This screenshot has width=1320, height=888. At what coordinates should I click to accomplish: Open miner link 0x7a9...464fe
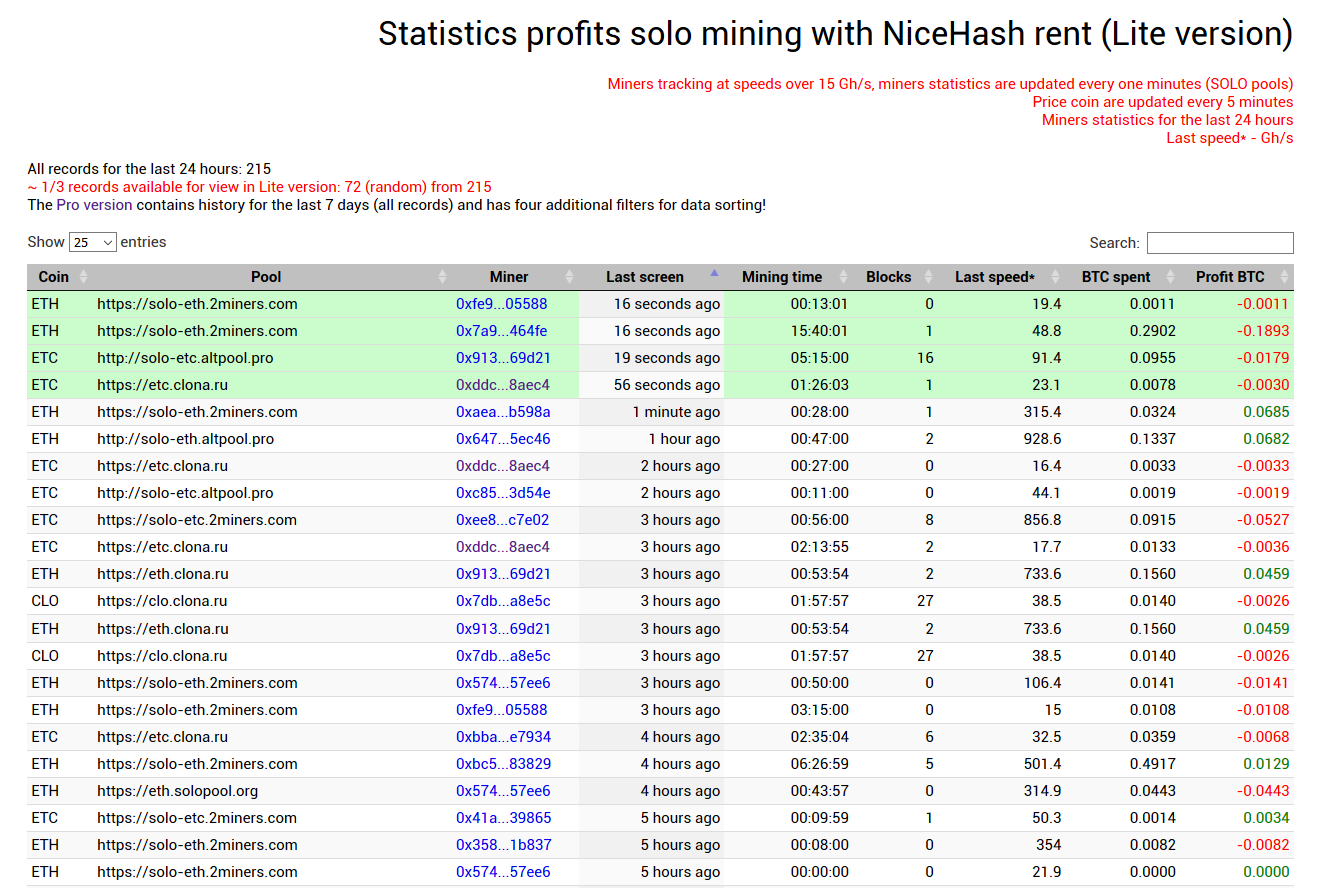click(502, 331)
